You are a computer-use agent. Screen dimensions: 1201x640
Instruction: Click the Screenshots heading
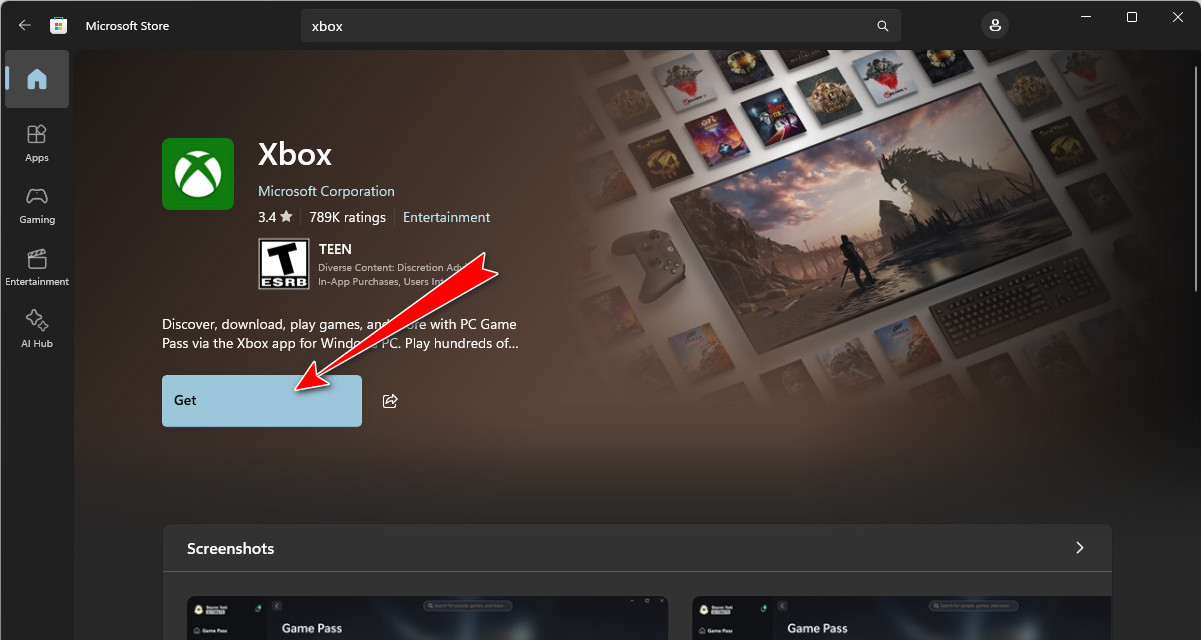[230, 548]
